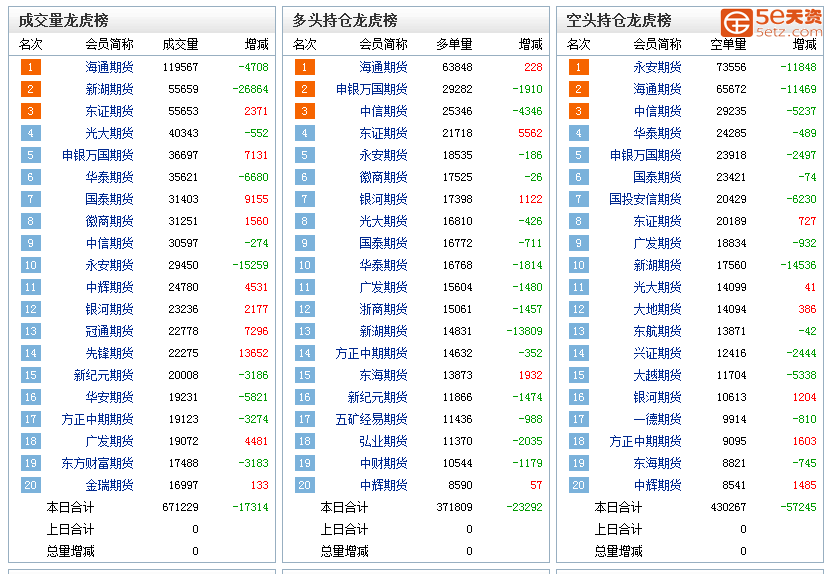Click change value 5562

(530, 133)
